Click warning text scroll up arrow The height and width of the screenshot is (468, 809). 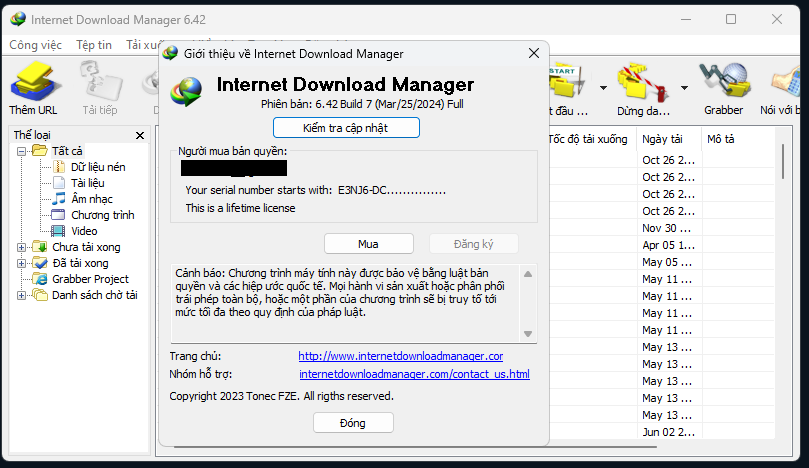[528, 274]
